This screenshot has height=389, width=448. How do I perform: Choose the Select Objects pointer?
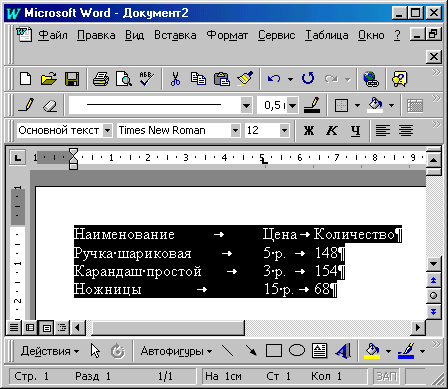pyautogui.click(x=95, y=351)
